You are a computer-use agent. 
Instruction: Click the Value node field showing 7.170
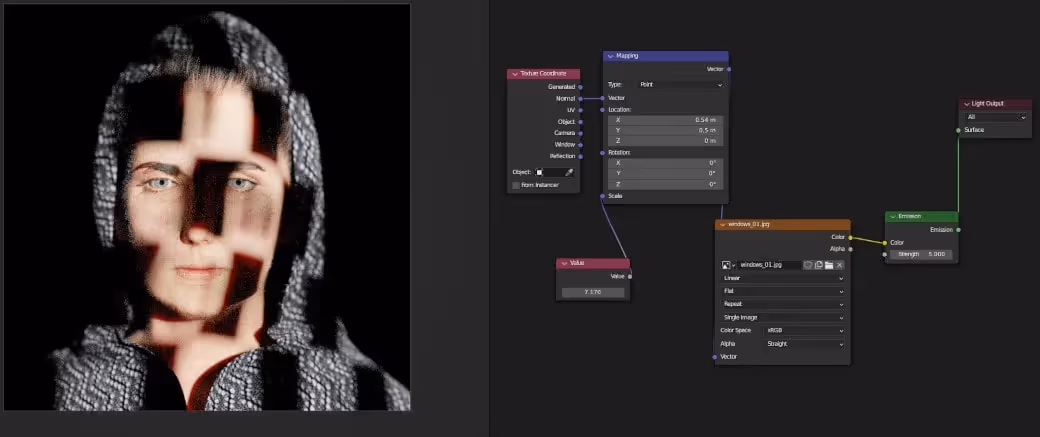click(593, 292)
